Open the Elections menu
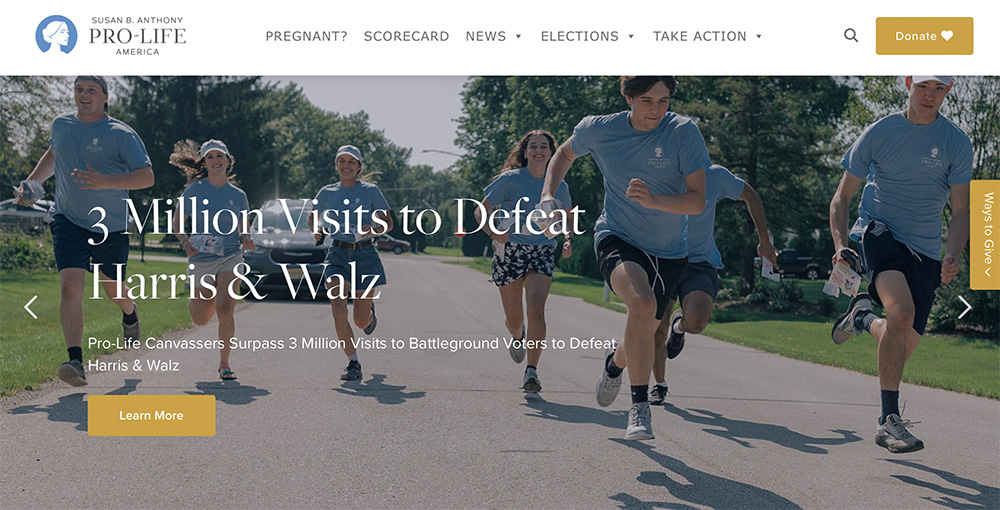The height and width of the screenshot is (510, 1000). [580, 36]
